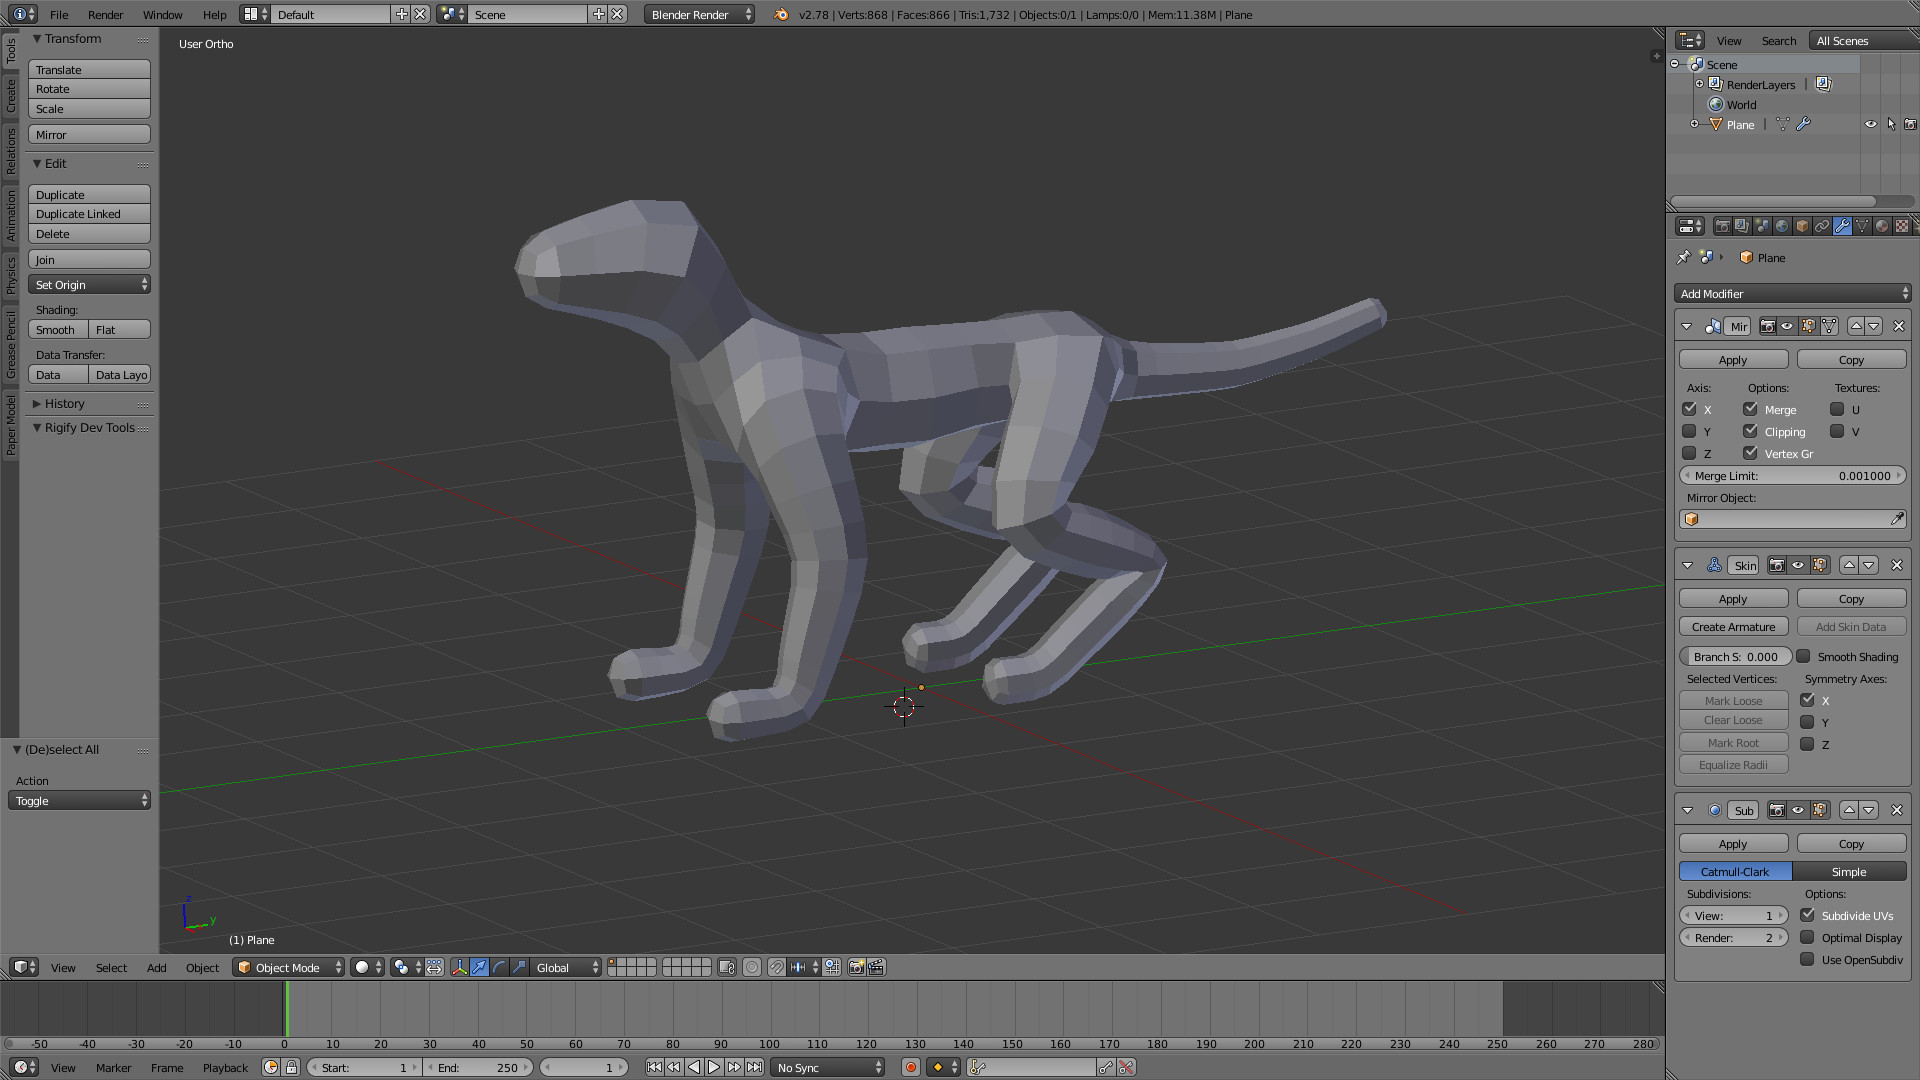Switch to the Create tab

(11, 96)
